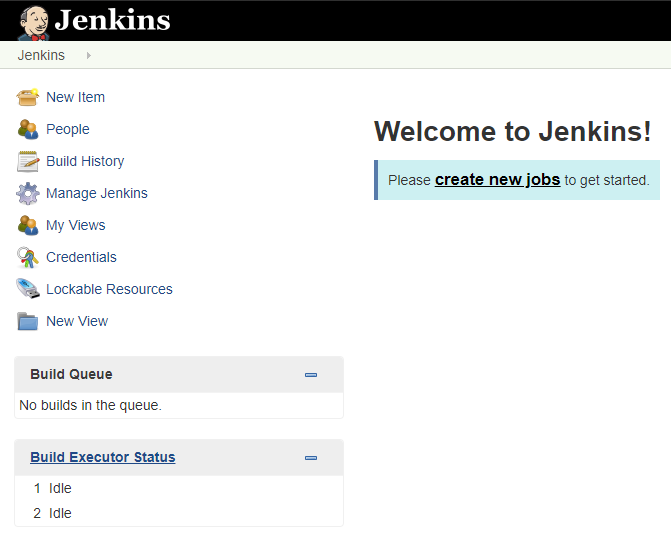
Task: Open the Build Executor Status link
Action: coord(103,457)
